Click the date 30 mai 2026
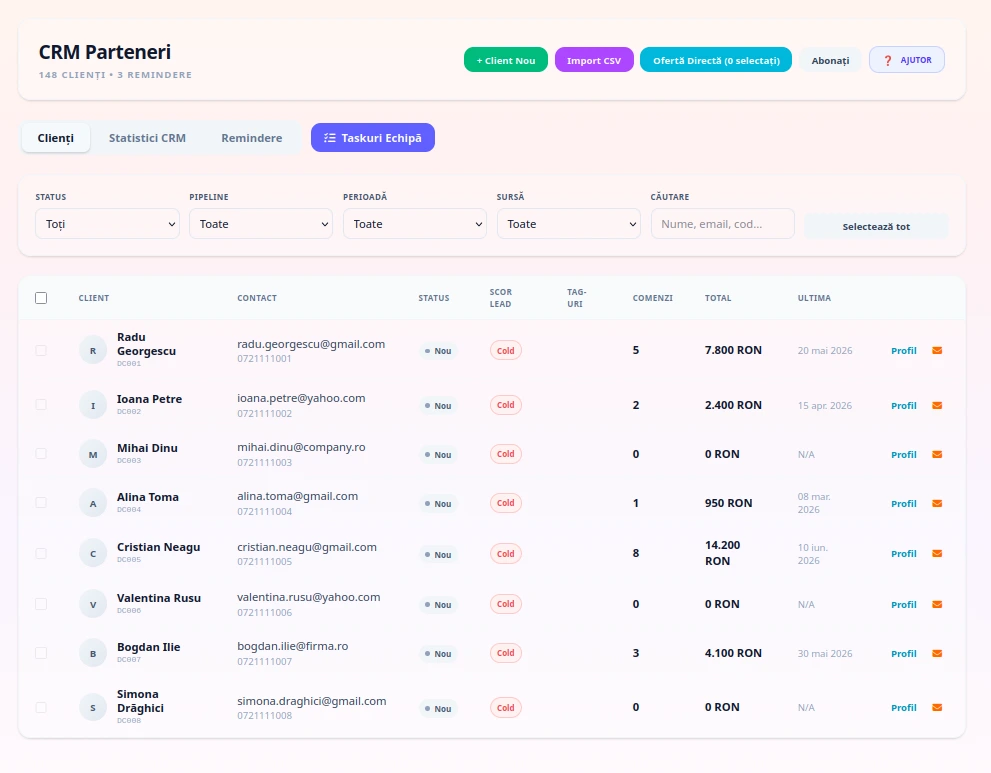The height and width of the screenshot is (773, 991). click(825, 654)
